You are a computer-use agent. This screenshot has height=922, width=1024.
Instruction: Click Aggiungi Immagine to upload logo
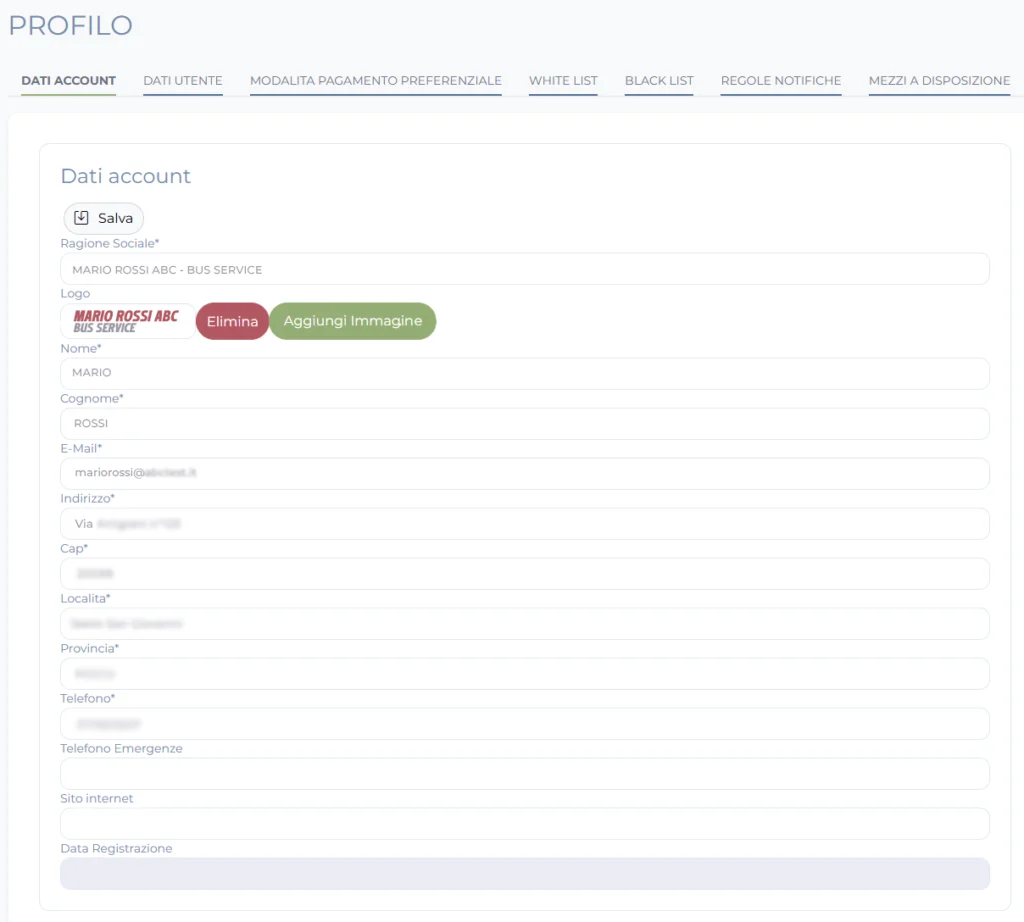353,321
